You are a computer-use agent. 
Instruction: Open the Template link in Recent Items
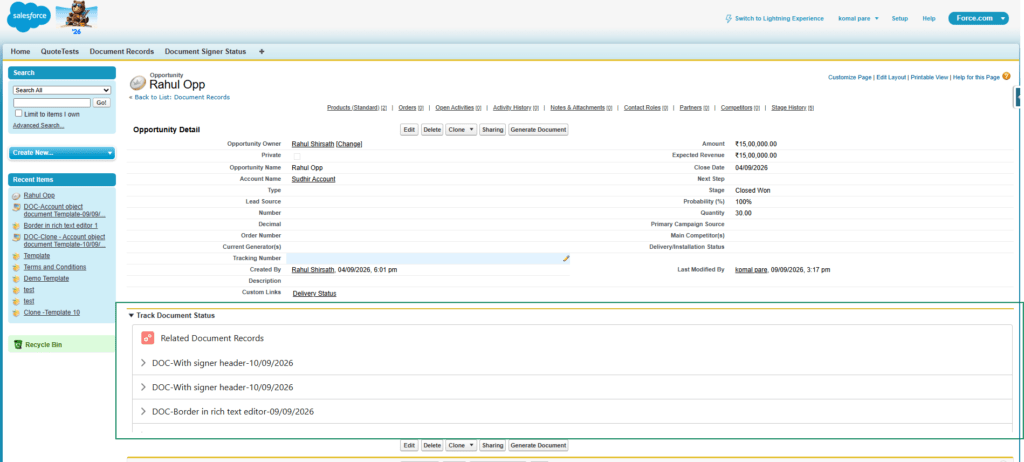[37, 256]
